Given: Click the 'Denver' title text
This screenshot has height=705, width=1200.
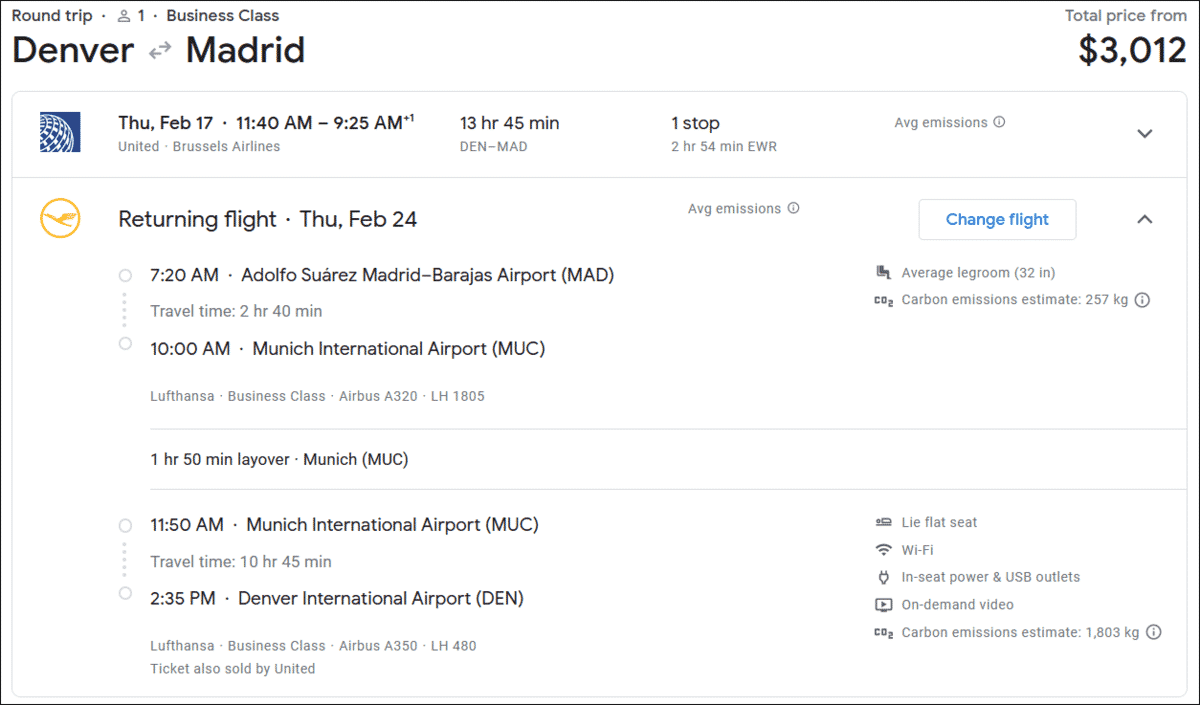Looking at the screenshot, I should (x=73, y=50).
